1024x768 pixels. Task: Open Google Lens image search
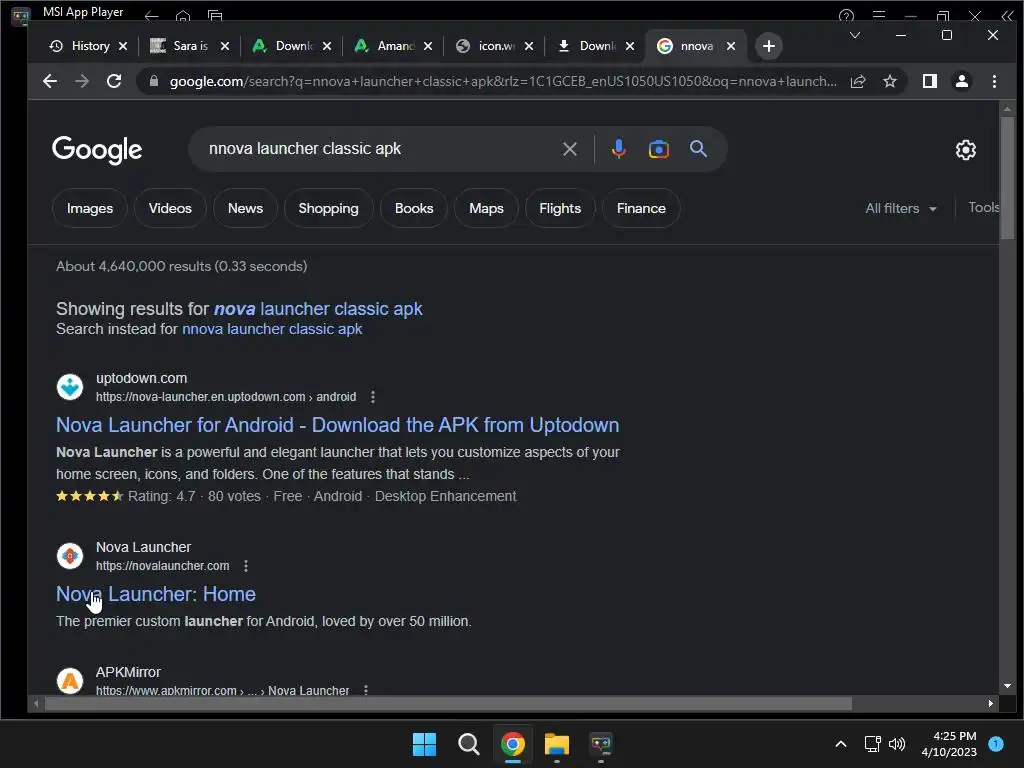click(x=658, y=149)
